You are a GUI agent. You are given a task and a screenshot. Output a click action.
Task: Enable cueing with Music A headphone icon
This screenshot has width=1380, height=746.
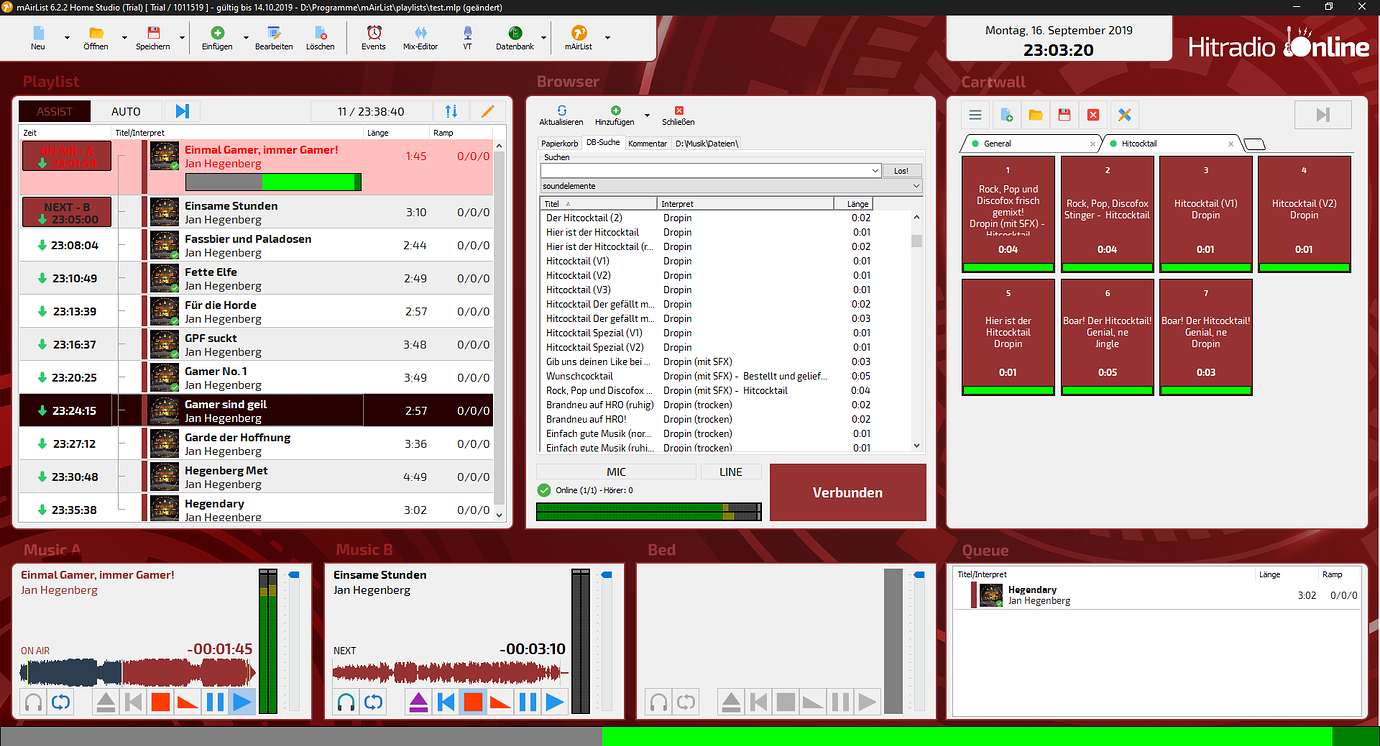click(x=32, y=701)
